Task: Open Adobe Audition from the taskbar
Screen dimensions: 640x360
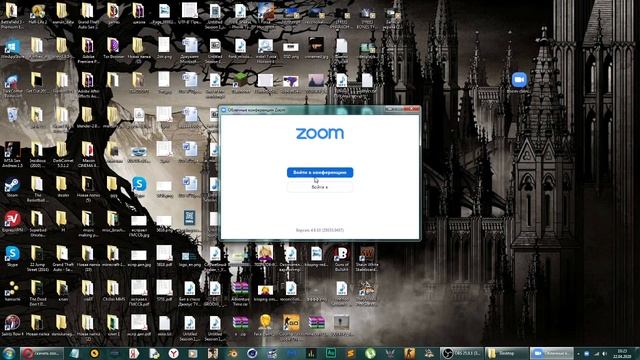Action: (x=331, y=353)
